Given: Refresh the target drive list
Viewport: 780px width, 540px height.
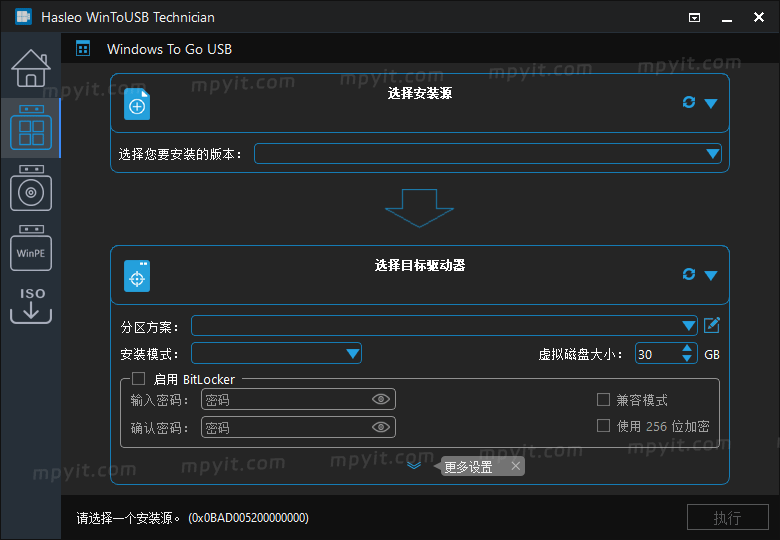Looking at the screenshot, I should [x=689, y=274].
